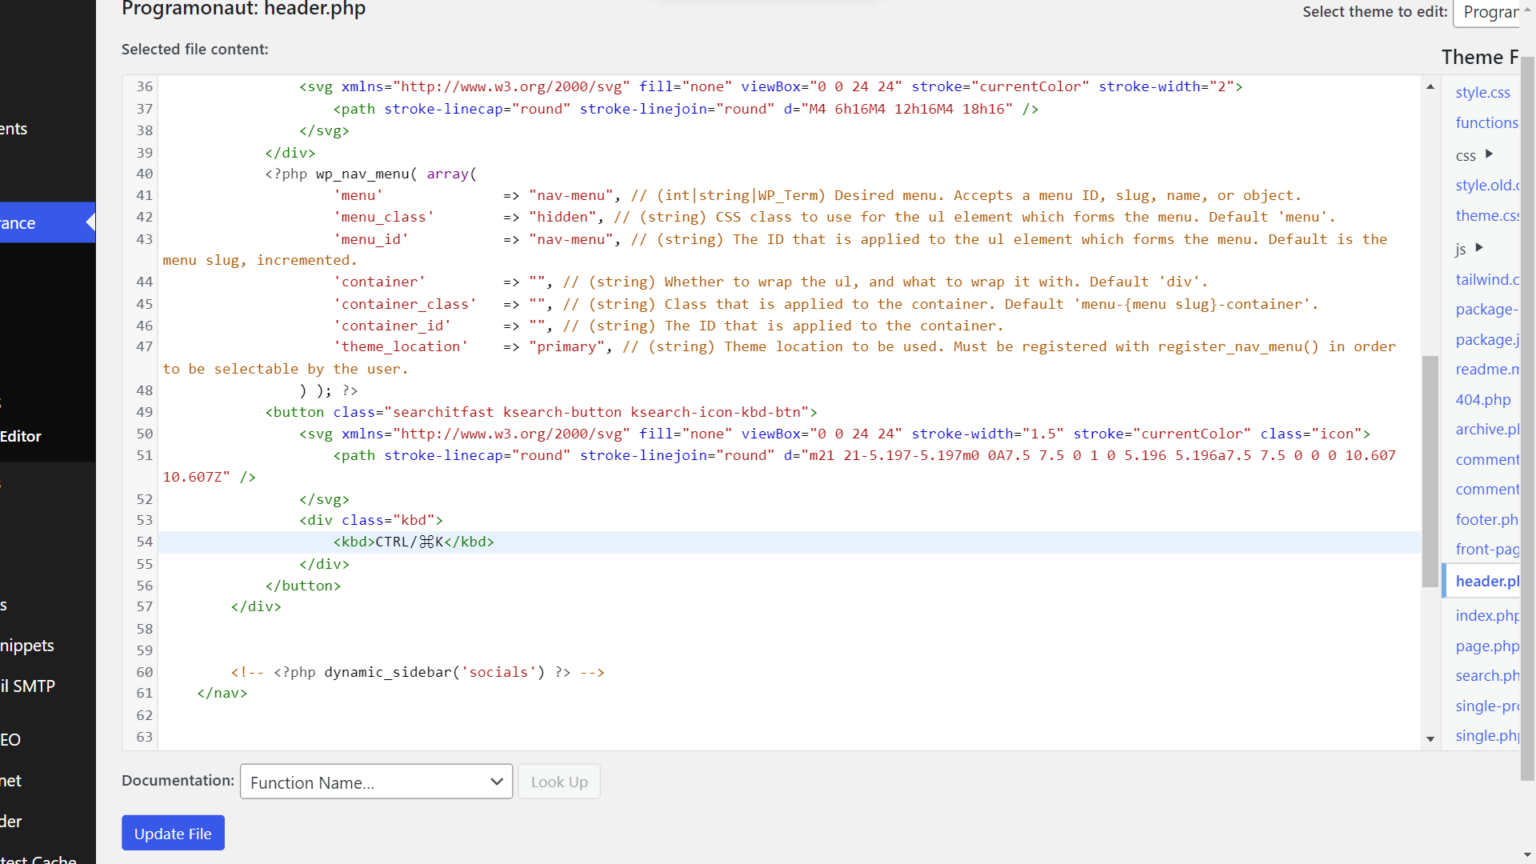Click the code editor scroll up arrow
Screen dimensions: 1536x864
[x=1430, y=88]
